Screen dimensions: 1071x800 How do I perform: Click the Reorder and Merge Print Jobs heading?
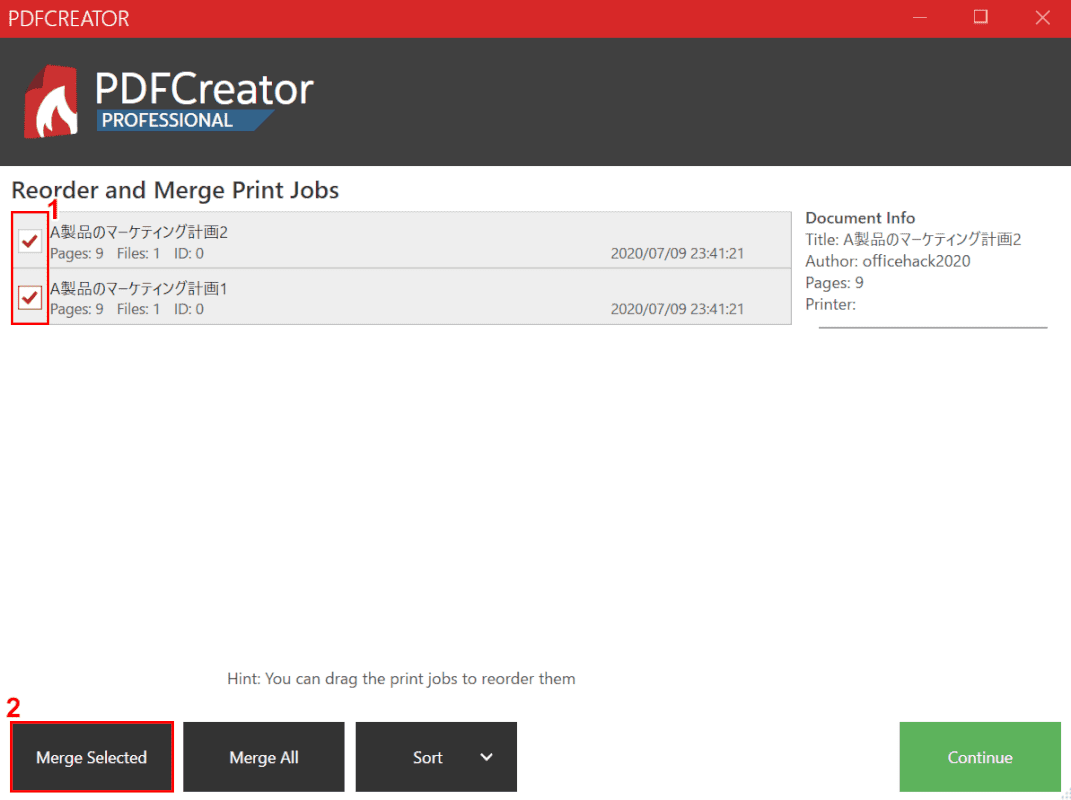click(175, 190)
